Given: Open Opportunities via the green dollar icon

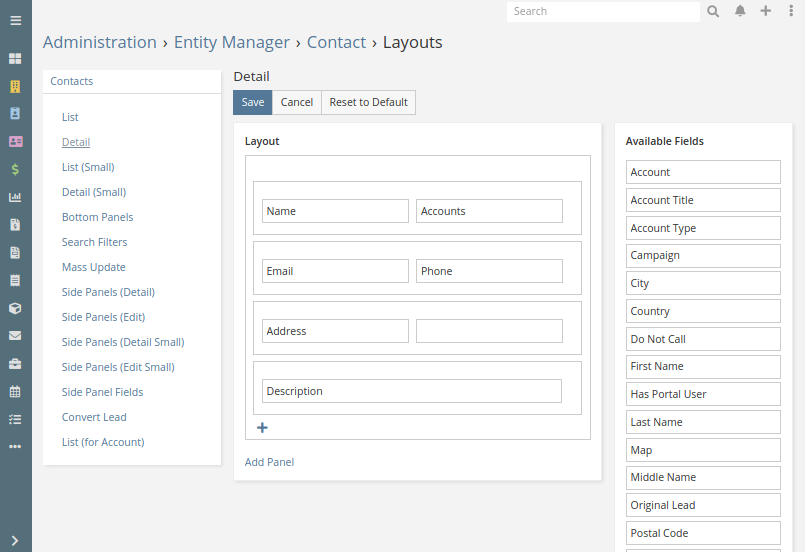Looking at the screenshot, I should (15, 169).
